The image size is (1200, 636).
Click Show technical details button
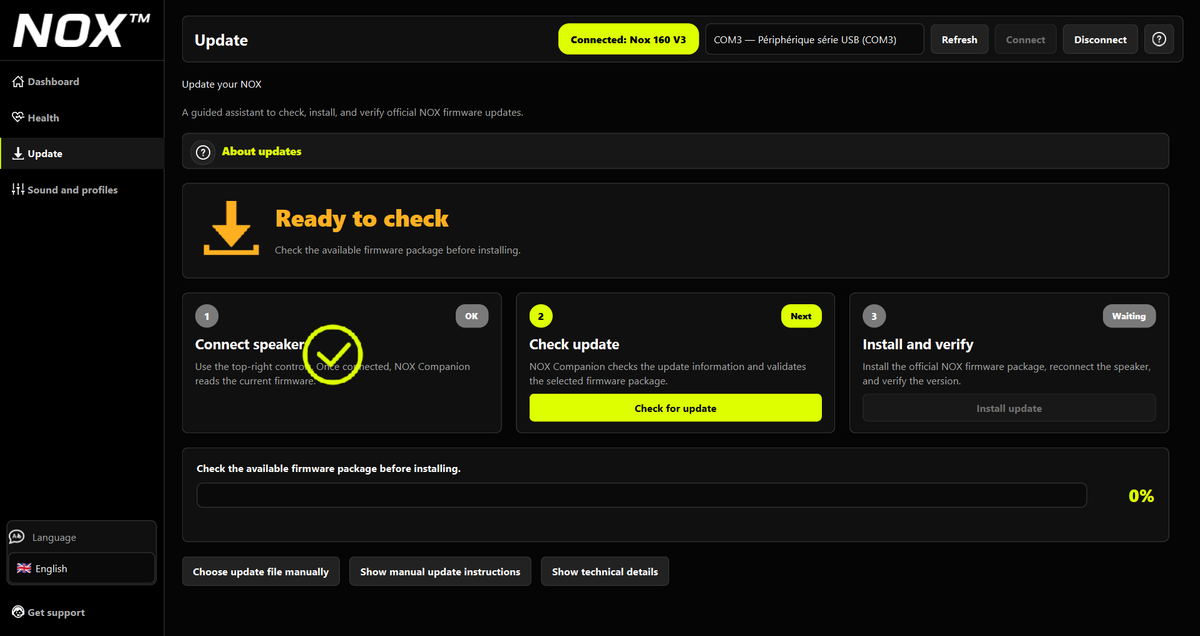pos(605,572)
